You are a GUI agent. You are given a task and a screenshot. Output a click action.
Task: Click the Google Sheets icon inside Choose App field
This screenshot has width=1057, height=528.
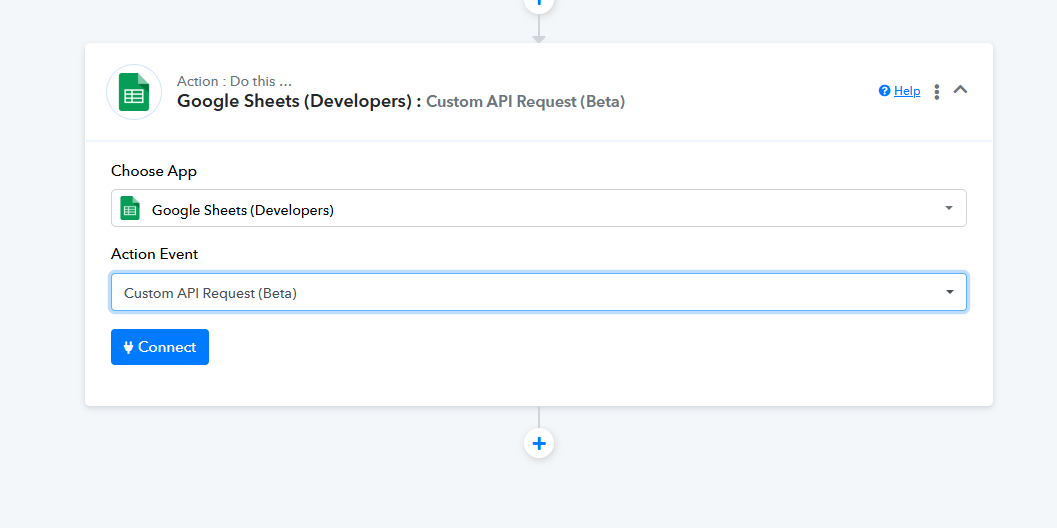pos(130,208)
